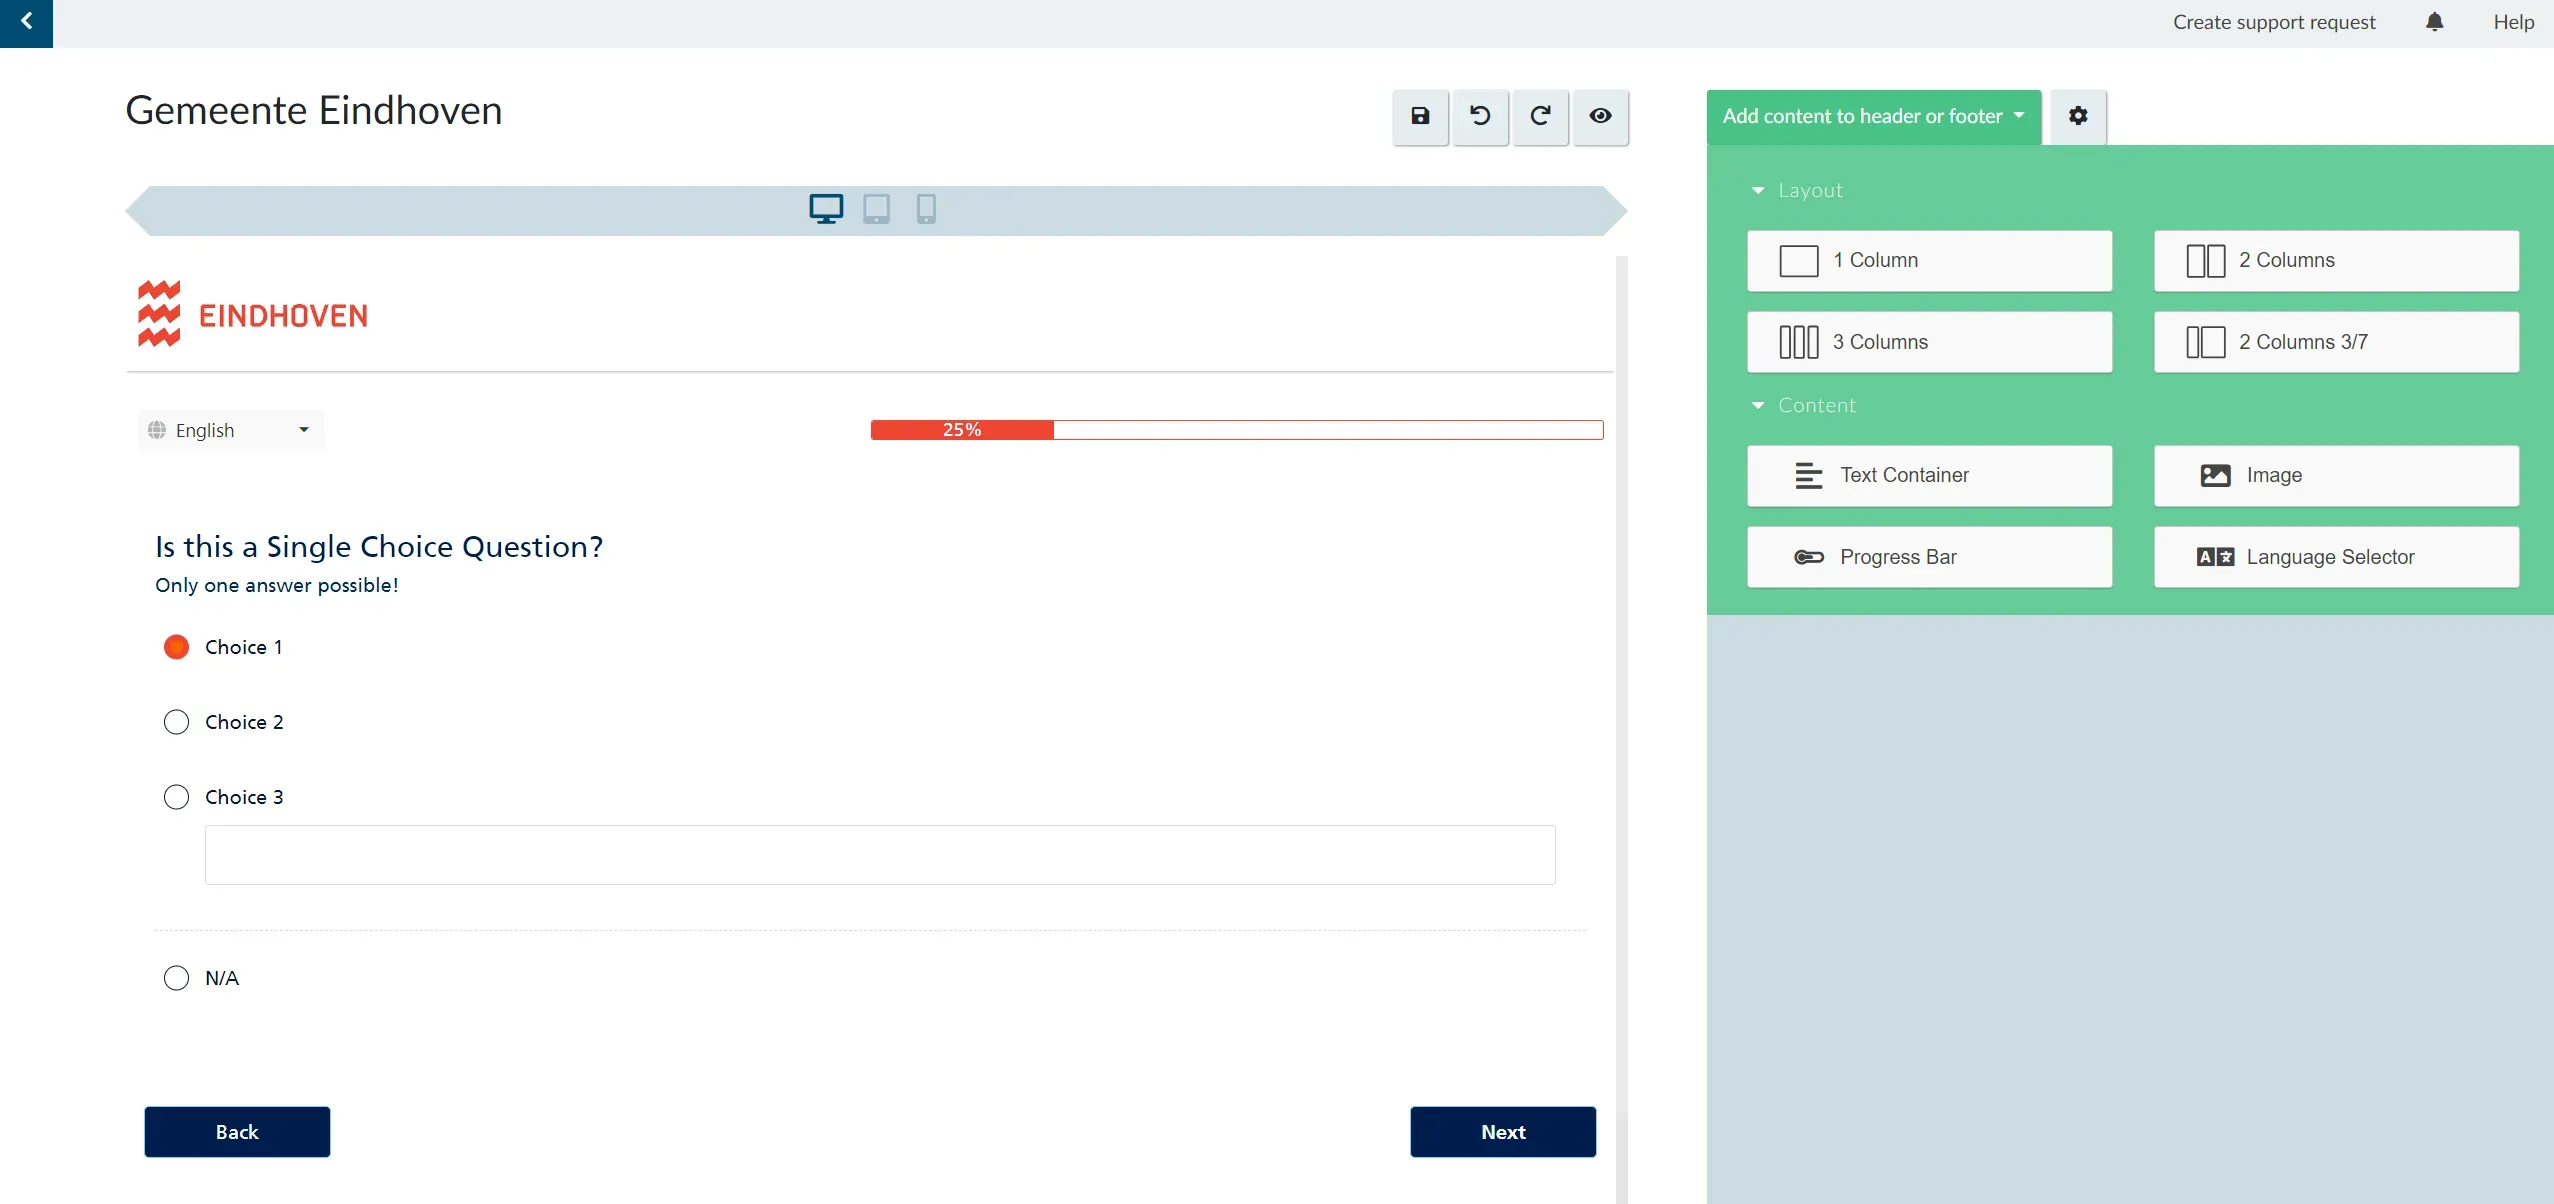Collapse the Layout section
The height and width of the screenshot is (1204, 2554).
tap(1796, 190)
